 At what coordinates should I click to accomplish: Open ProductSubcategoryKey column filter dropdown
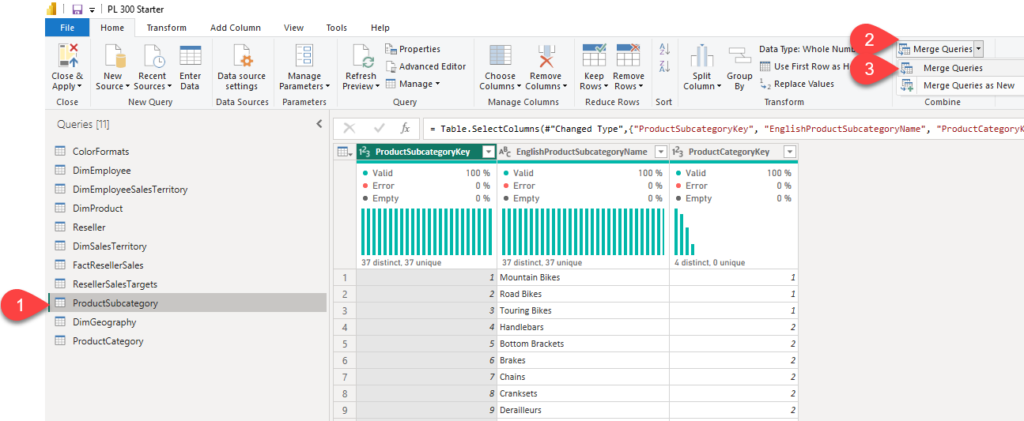tap(488, 152)
